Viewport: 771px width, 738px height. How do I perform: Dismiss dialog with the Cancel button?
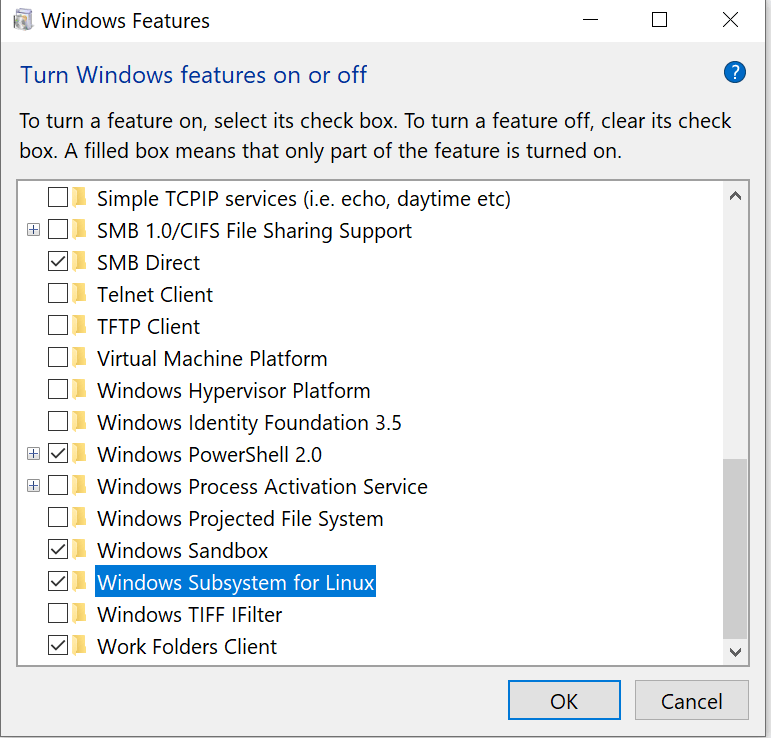691,700
